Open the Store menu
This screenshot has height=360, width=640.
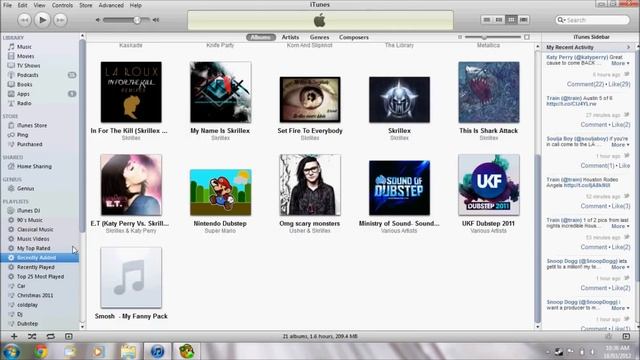click(x=85, y=5)
